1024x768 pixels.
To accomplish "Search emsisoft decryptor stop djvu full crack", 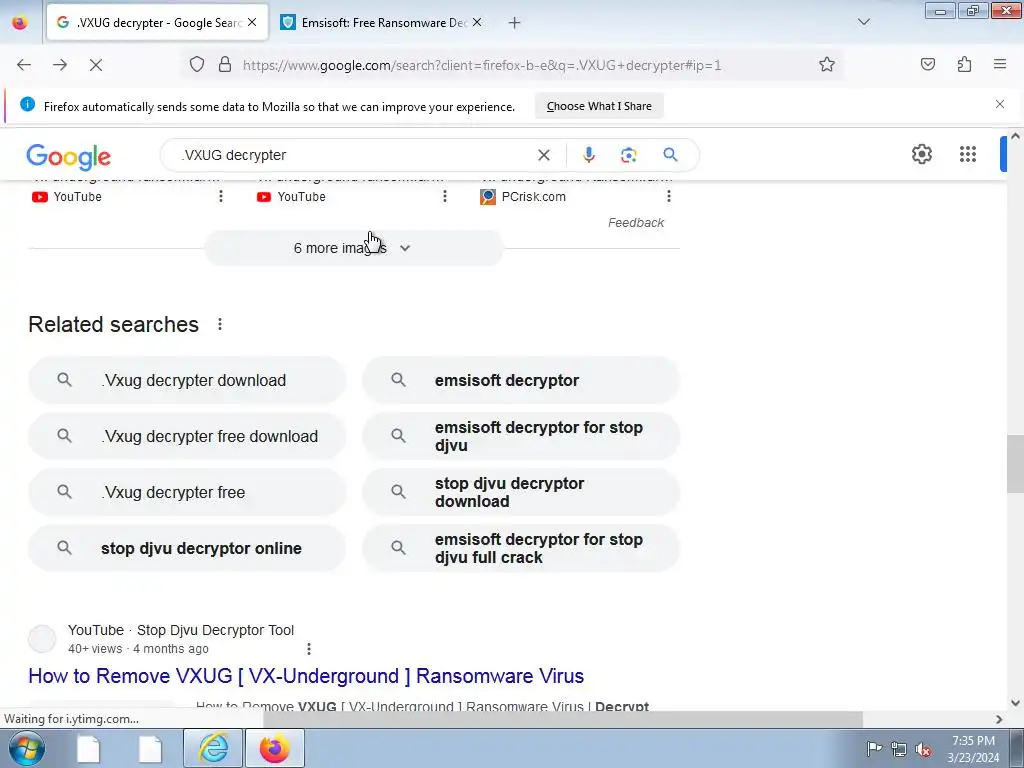I will [x=521, y=549].
